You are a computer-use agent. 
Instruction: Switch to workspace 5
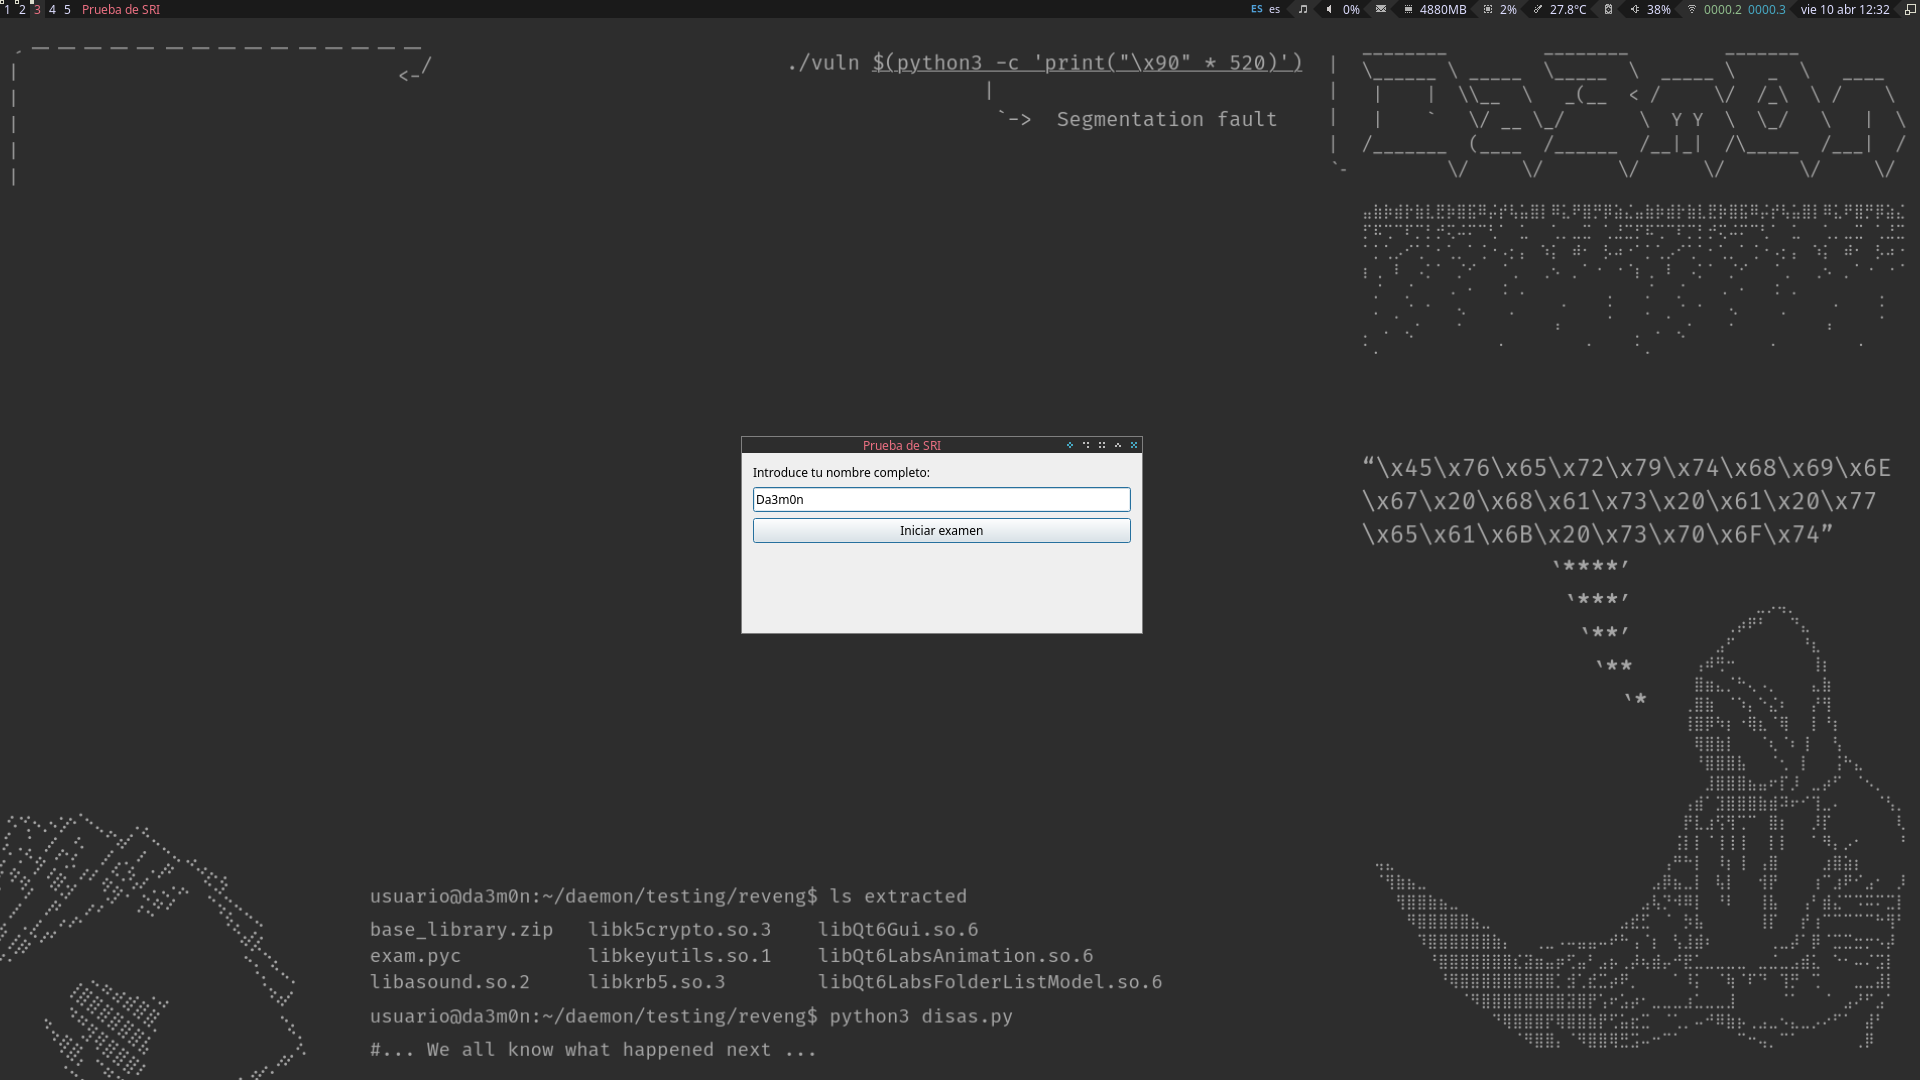pyautogui.click(x=67, y=9)
